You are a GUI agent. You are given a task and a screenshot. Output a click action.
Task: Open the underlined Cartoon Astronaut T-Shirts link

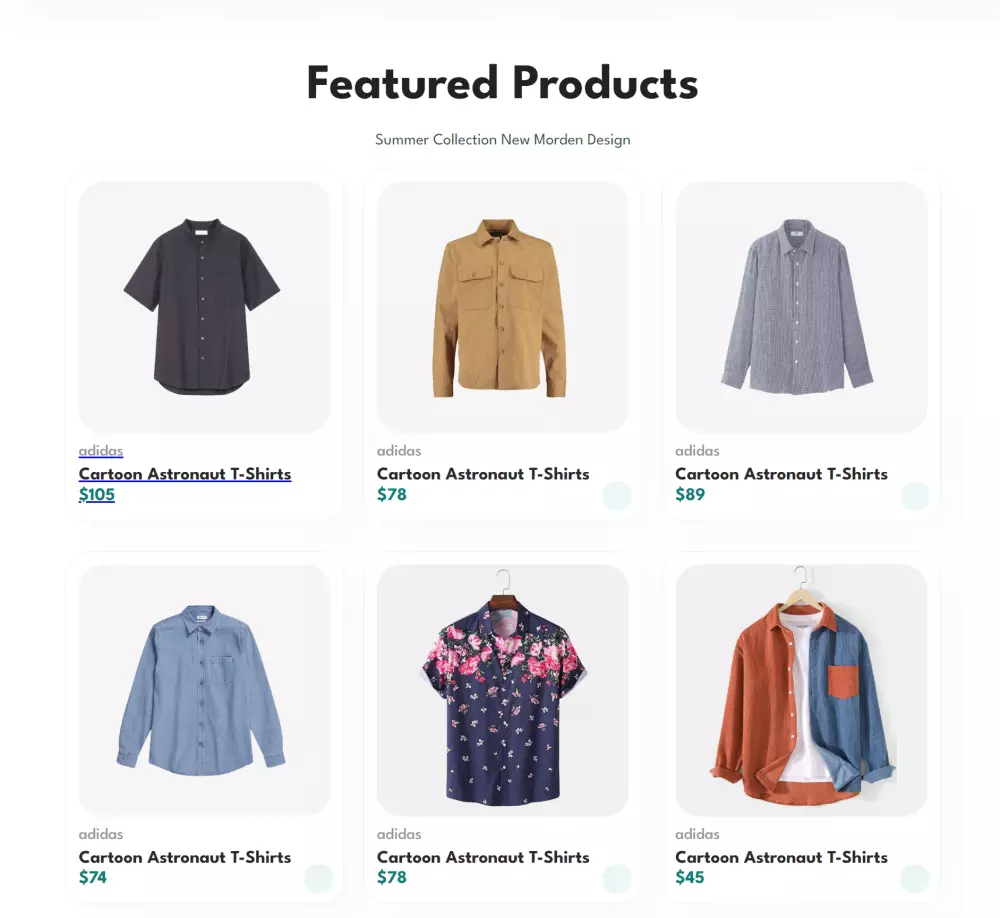pyautogui.click(x=185, y=474)
